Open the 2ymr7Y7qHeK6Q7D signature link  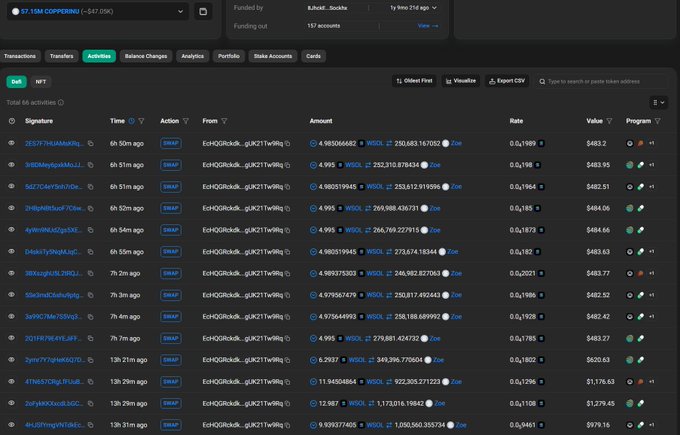[x=55, y=360]
